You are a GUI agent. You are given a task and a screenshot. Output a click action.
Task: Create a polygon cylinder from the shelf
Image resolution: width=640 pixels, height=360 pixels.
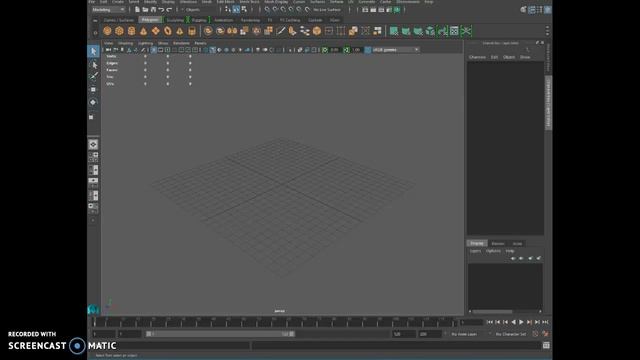(131, 31)
